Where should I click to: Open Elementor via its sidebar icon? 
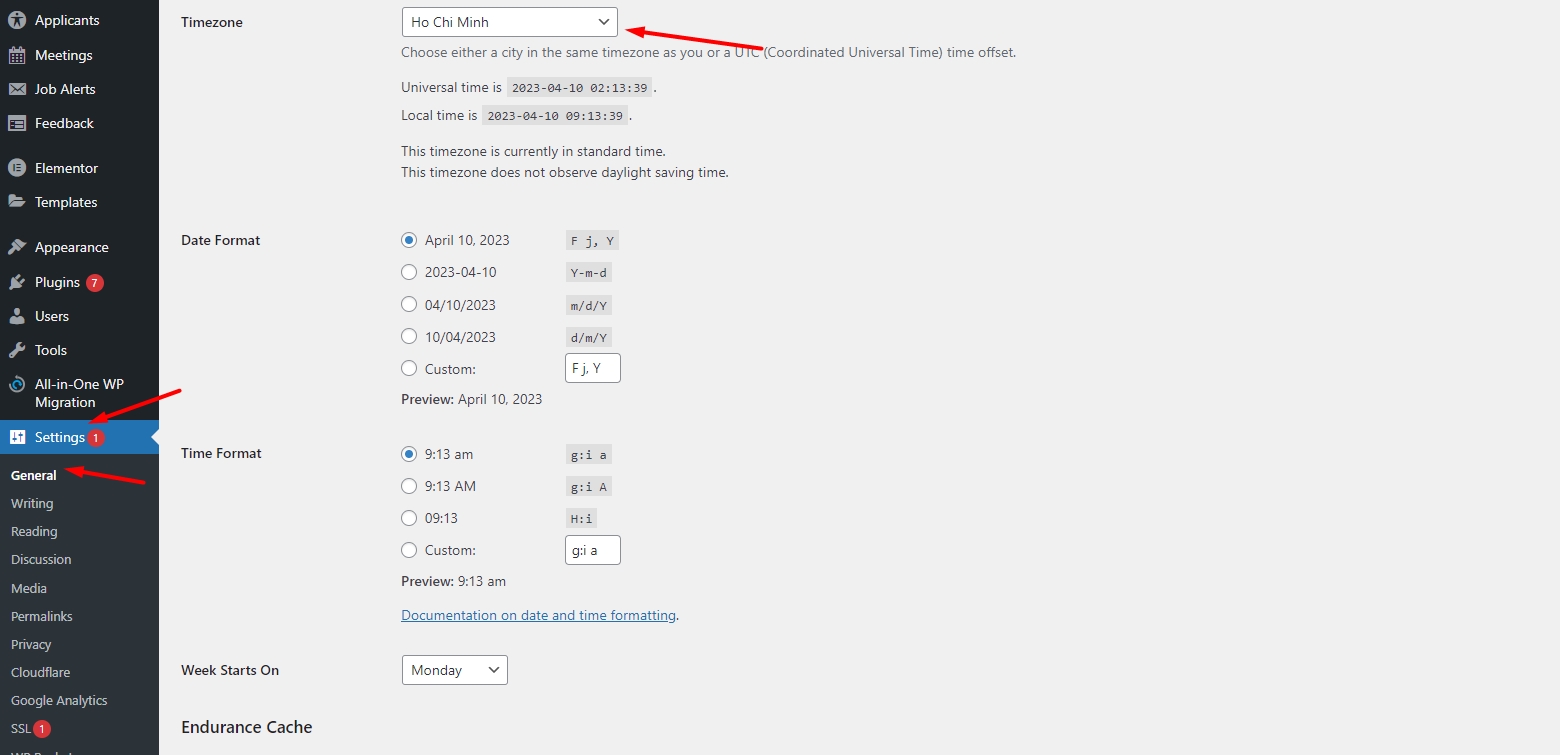pyautogui.click(x=17, y=168)
